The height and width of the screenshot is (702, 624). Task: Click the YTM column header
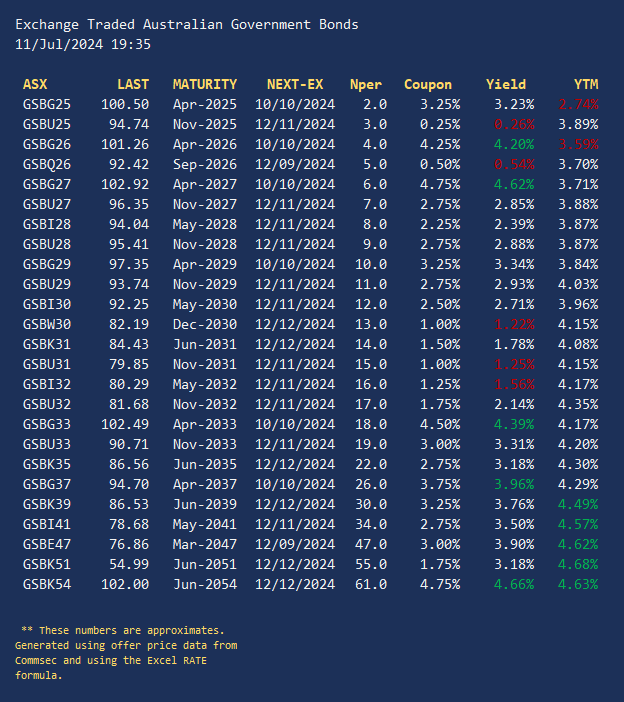pos(585,85)
